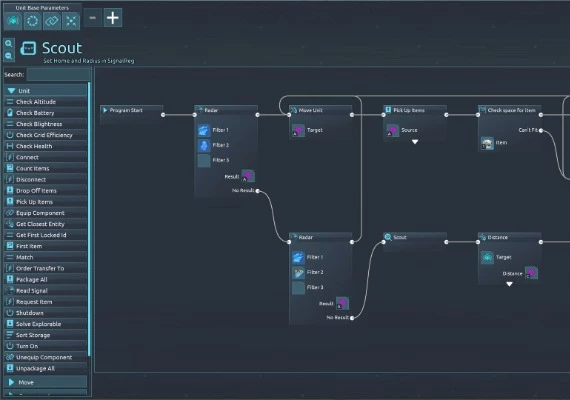Click the Distance output register icon
This screenshot has width=570, height=400.
(531, 273)
